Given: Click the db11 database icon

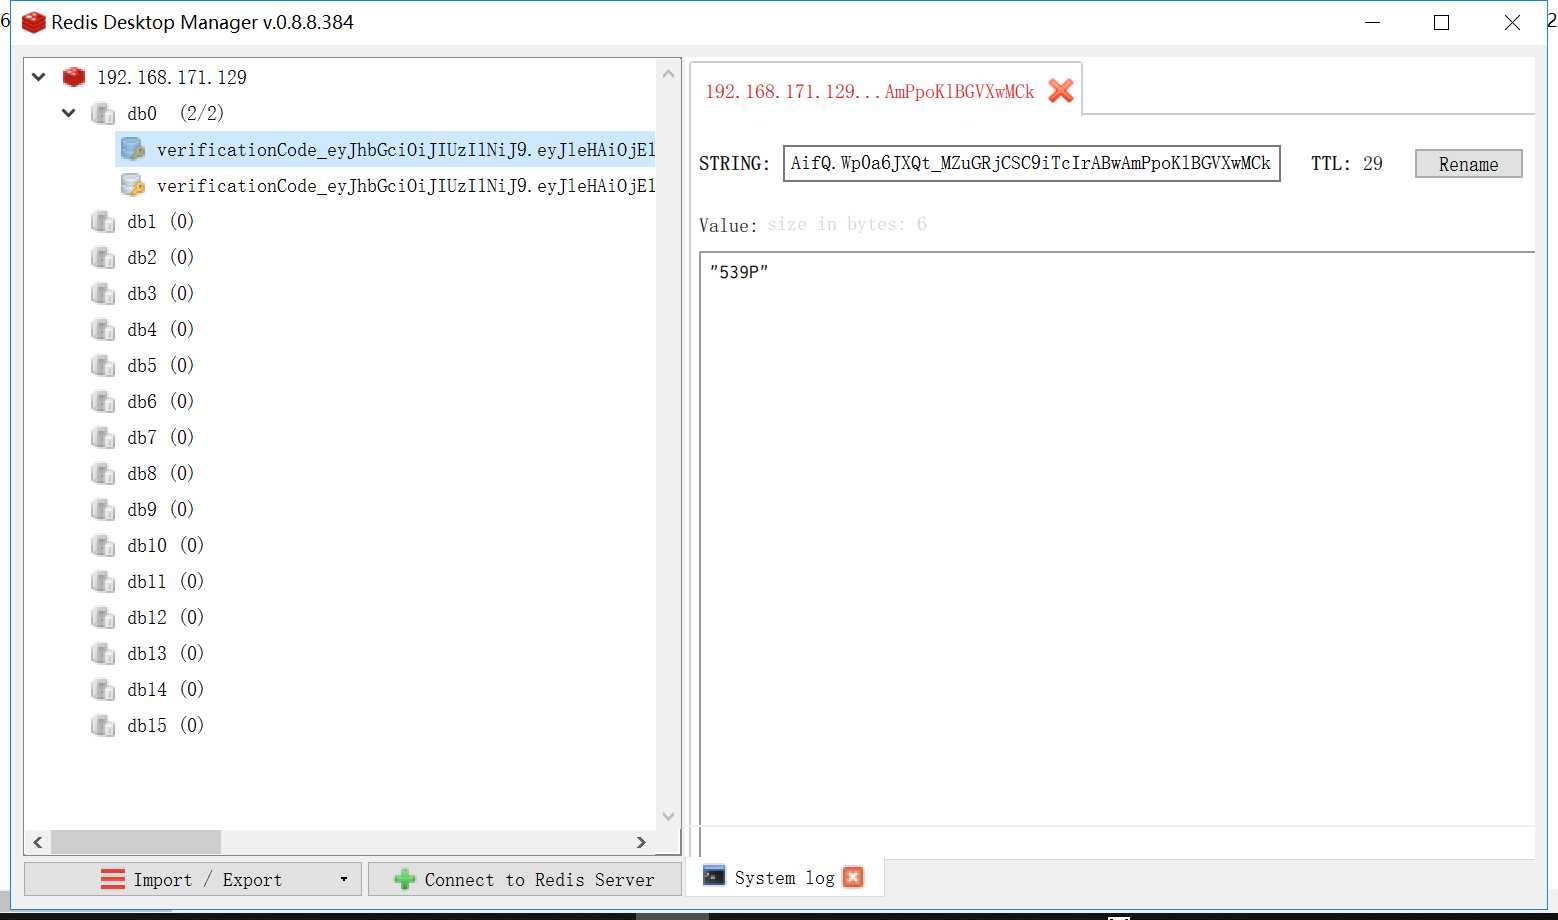Looking at the screenshot, I should [103, 581].
